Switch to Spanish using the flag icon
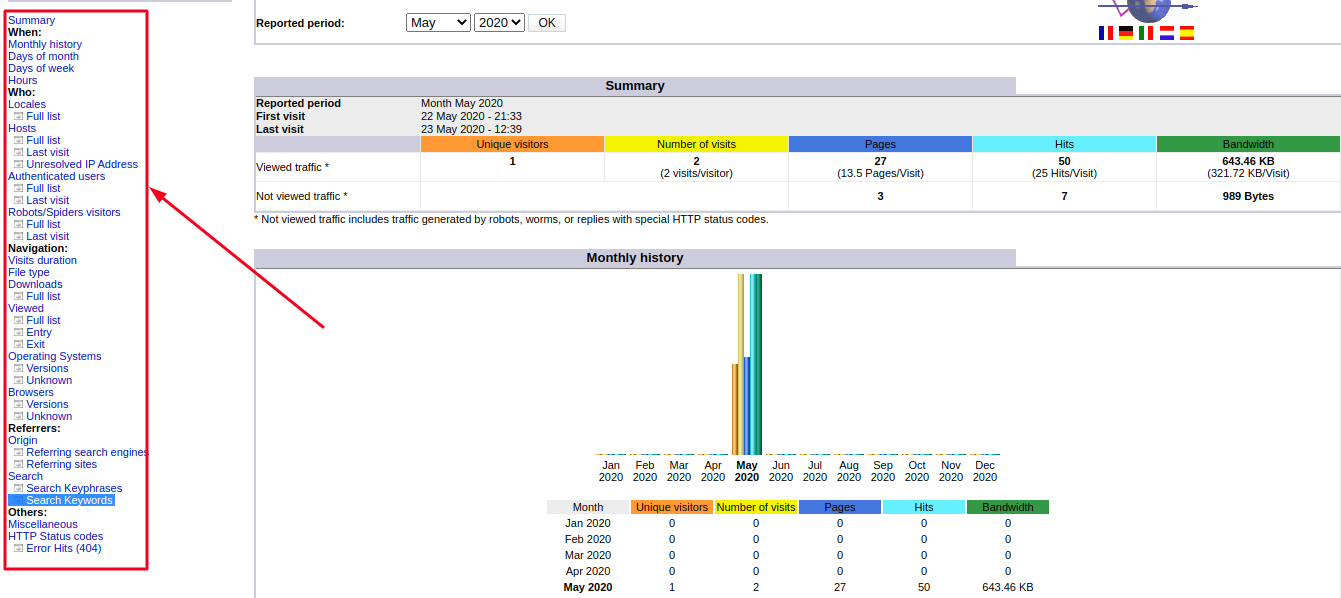Image resolution: width=1341 pixels, height=598 pixels. (x=1188, y=33)
